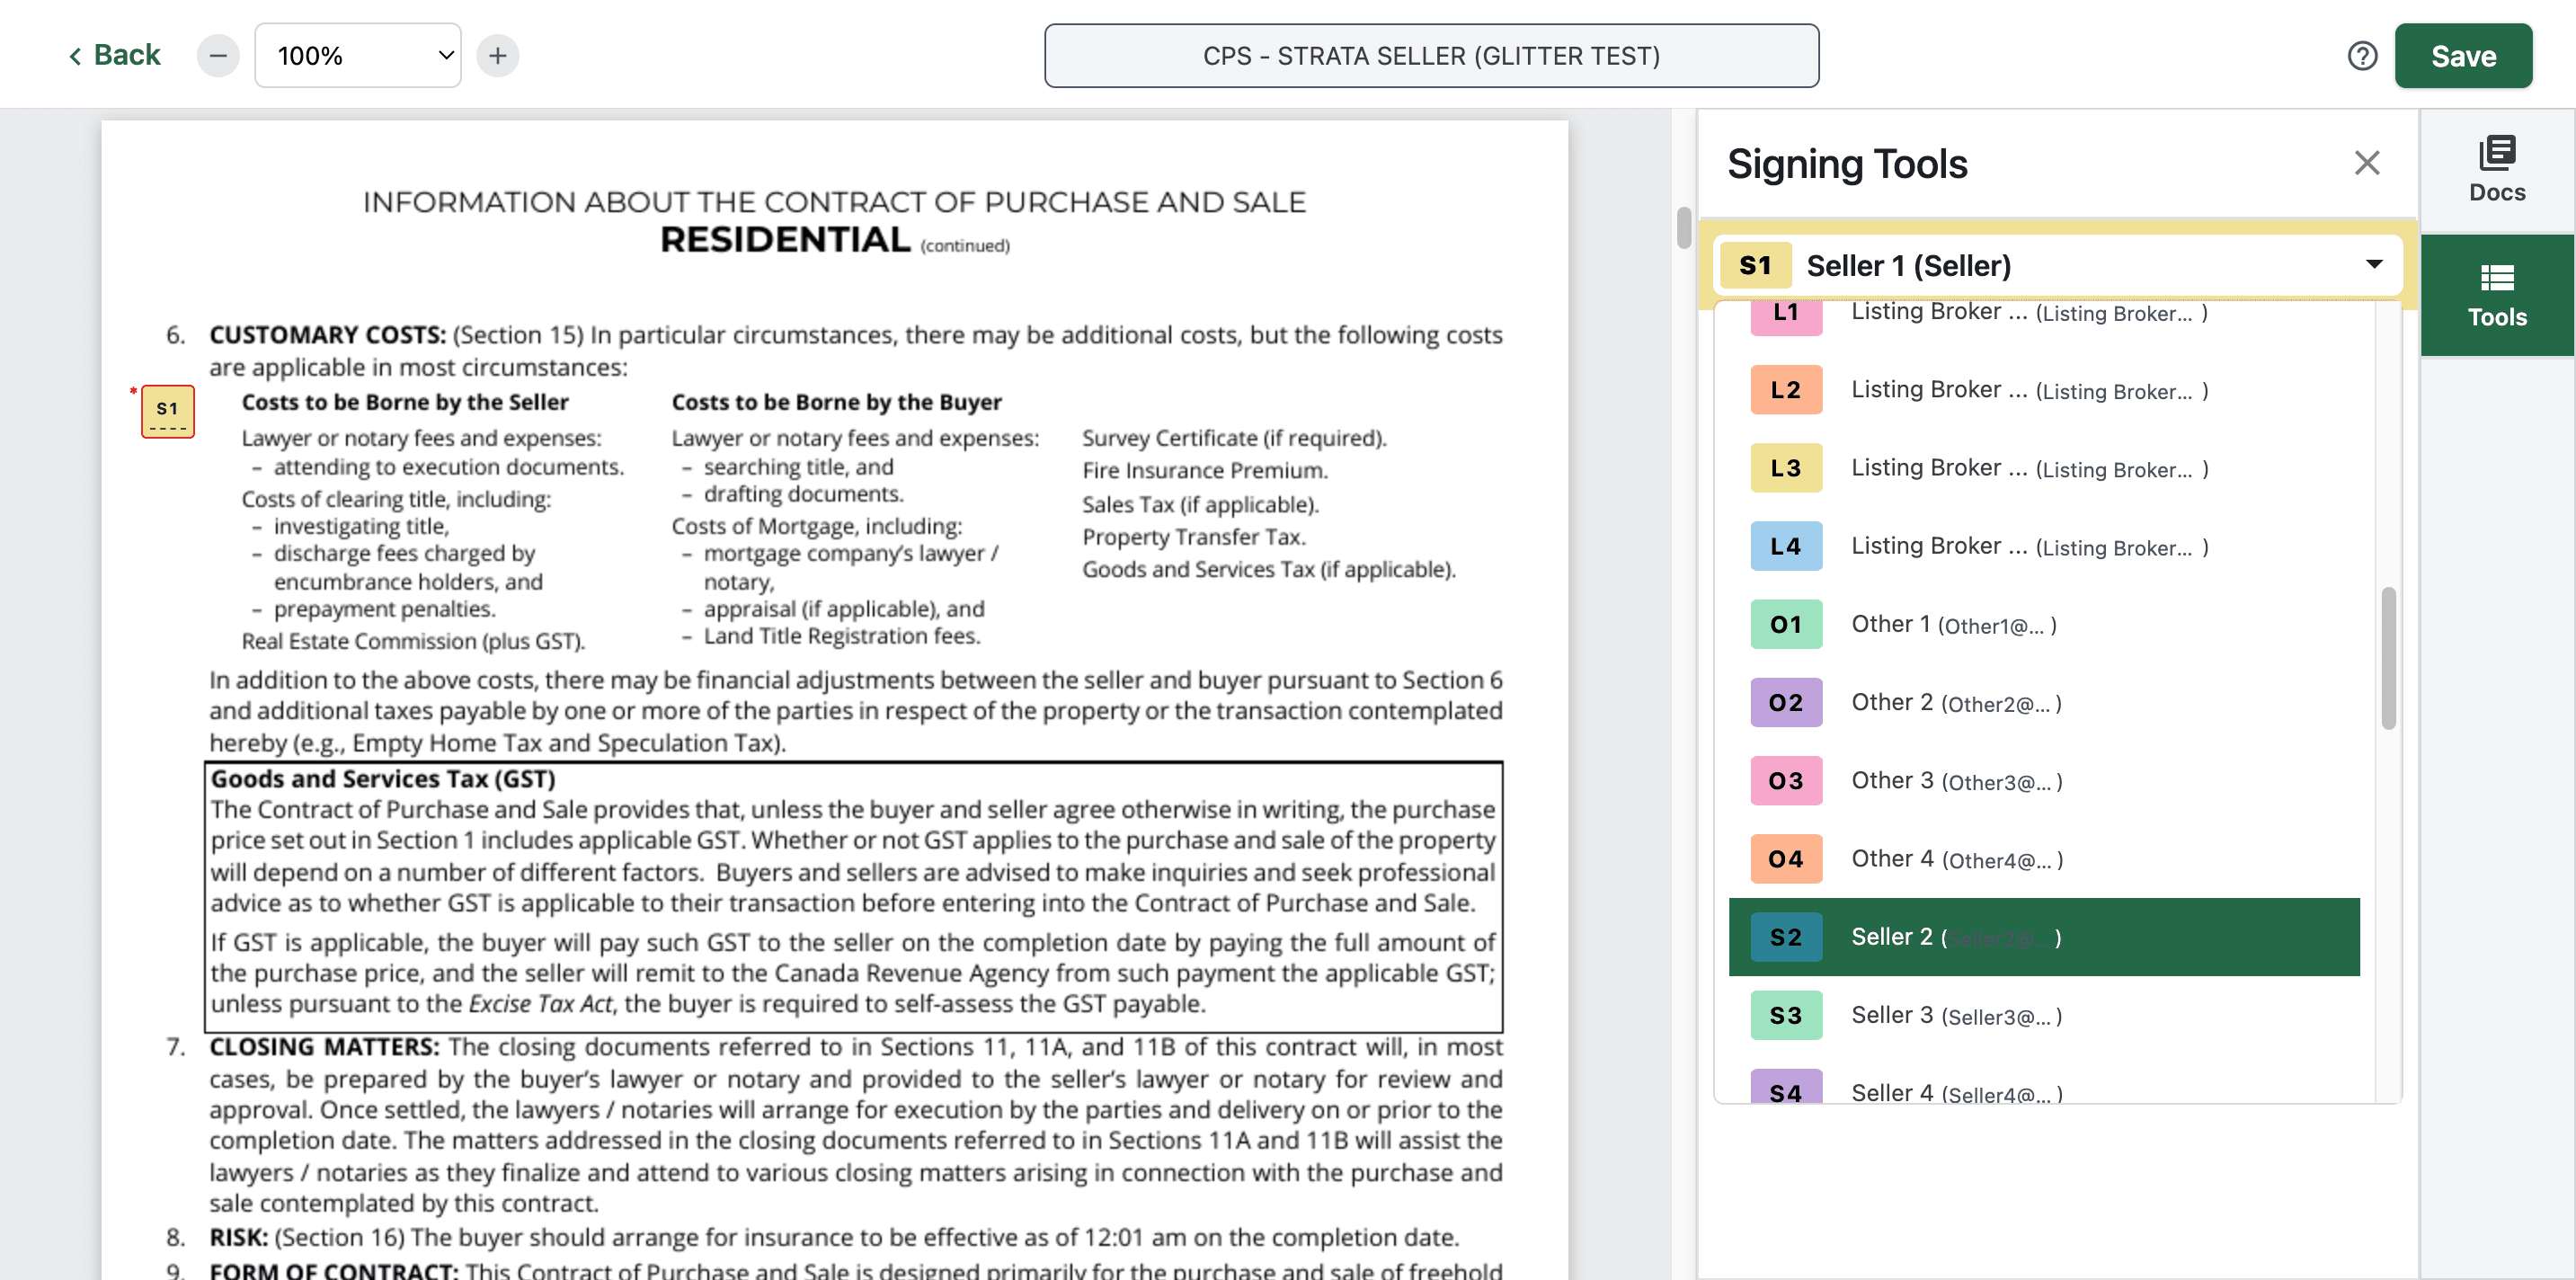
Task: Click the 'RISK:' section heading
Action: click(x=238, y=1237)
